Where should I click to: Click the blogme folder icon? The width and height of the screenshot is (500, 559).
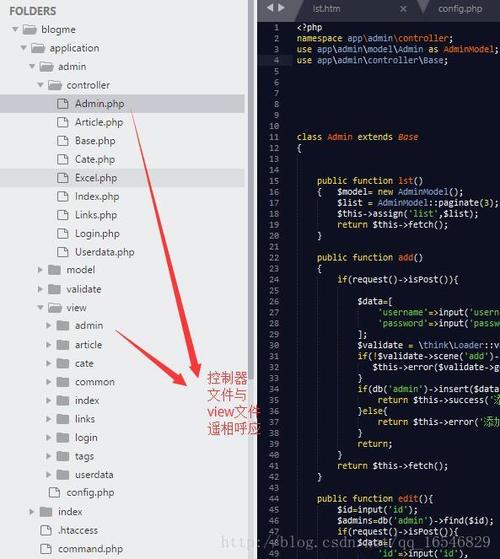(x=30, y=29)
